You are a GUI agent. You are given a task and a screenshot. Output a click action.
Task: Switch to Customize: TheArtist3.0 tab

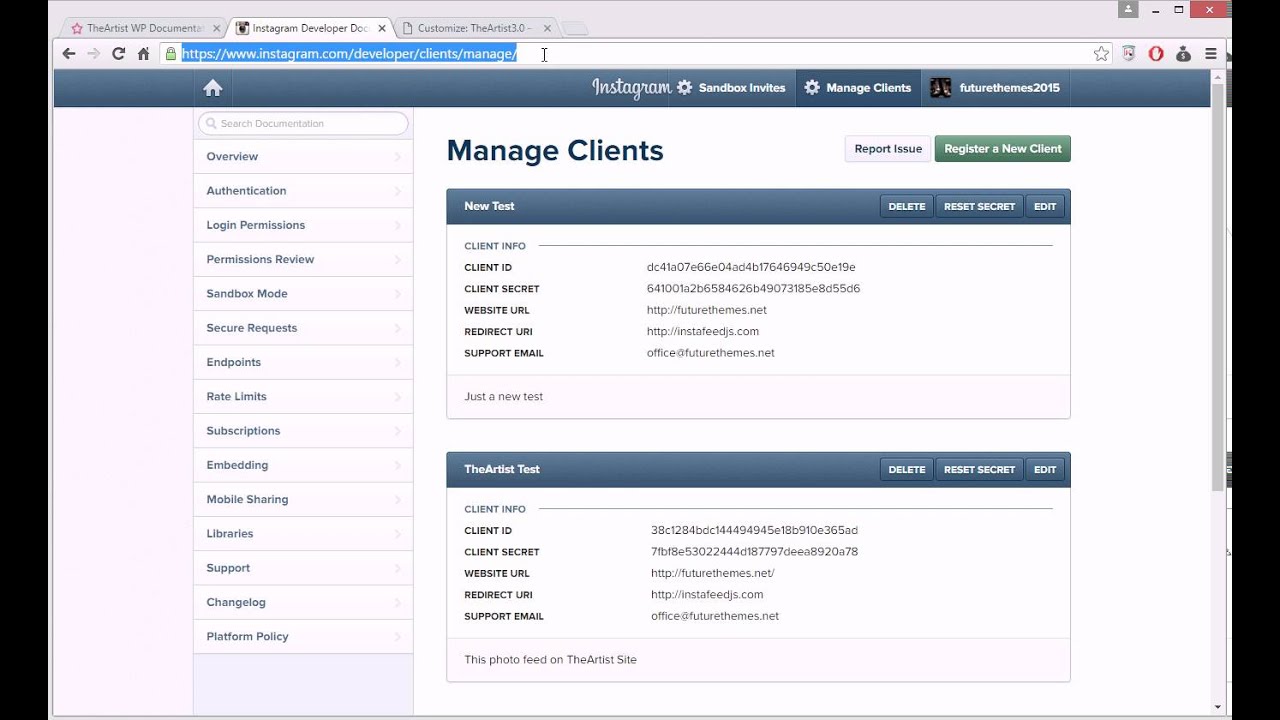474,28
